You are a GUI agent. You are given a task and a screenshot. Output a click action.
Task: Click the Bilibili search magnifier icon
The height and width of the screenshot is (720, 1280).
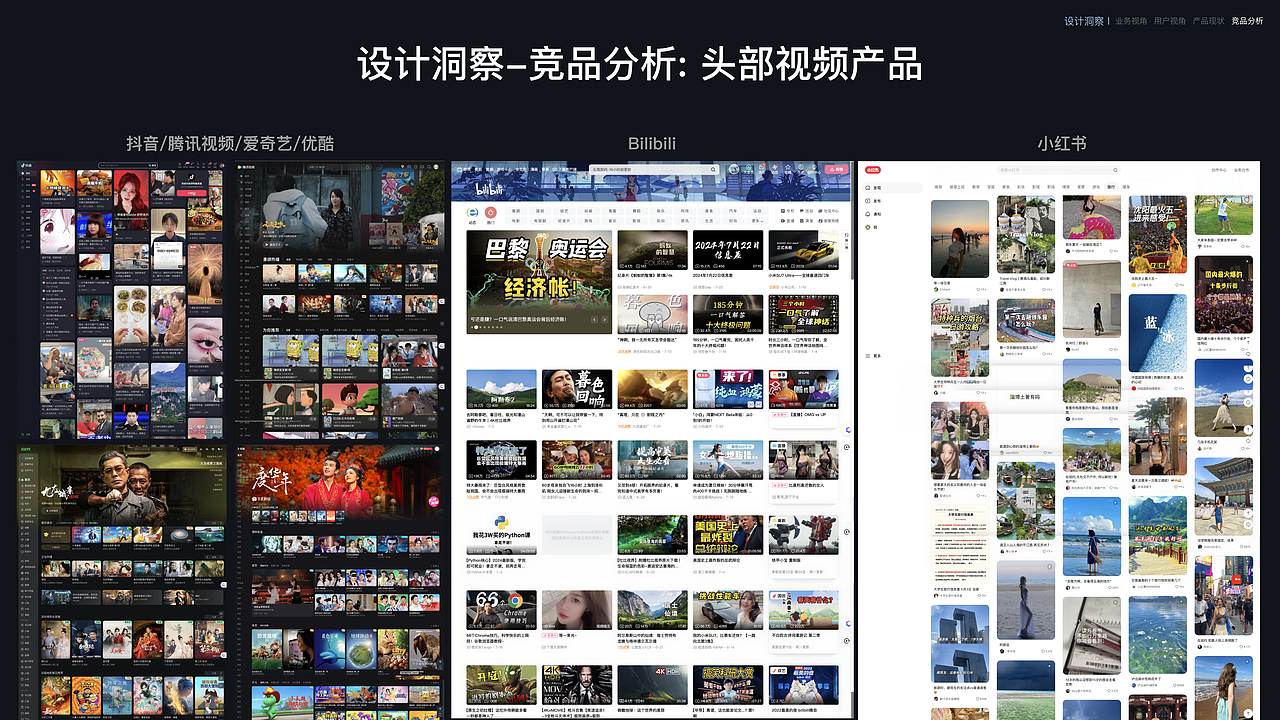(x=713, y=170)
